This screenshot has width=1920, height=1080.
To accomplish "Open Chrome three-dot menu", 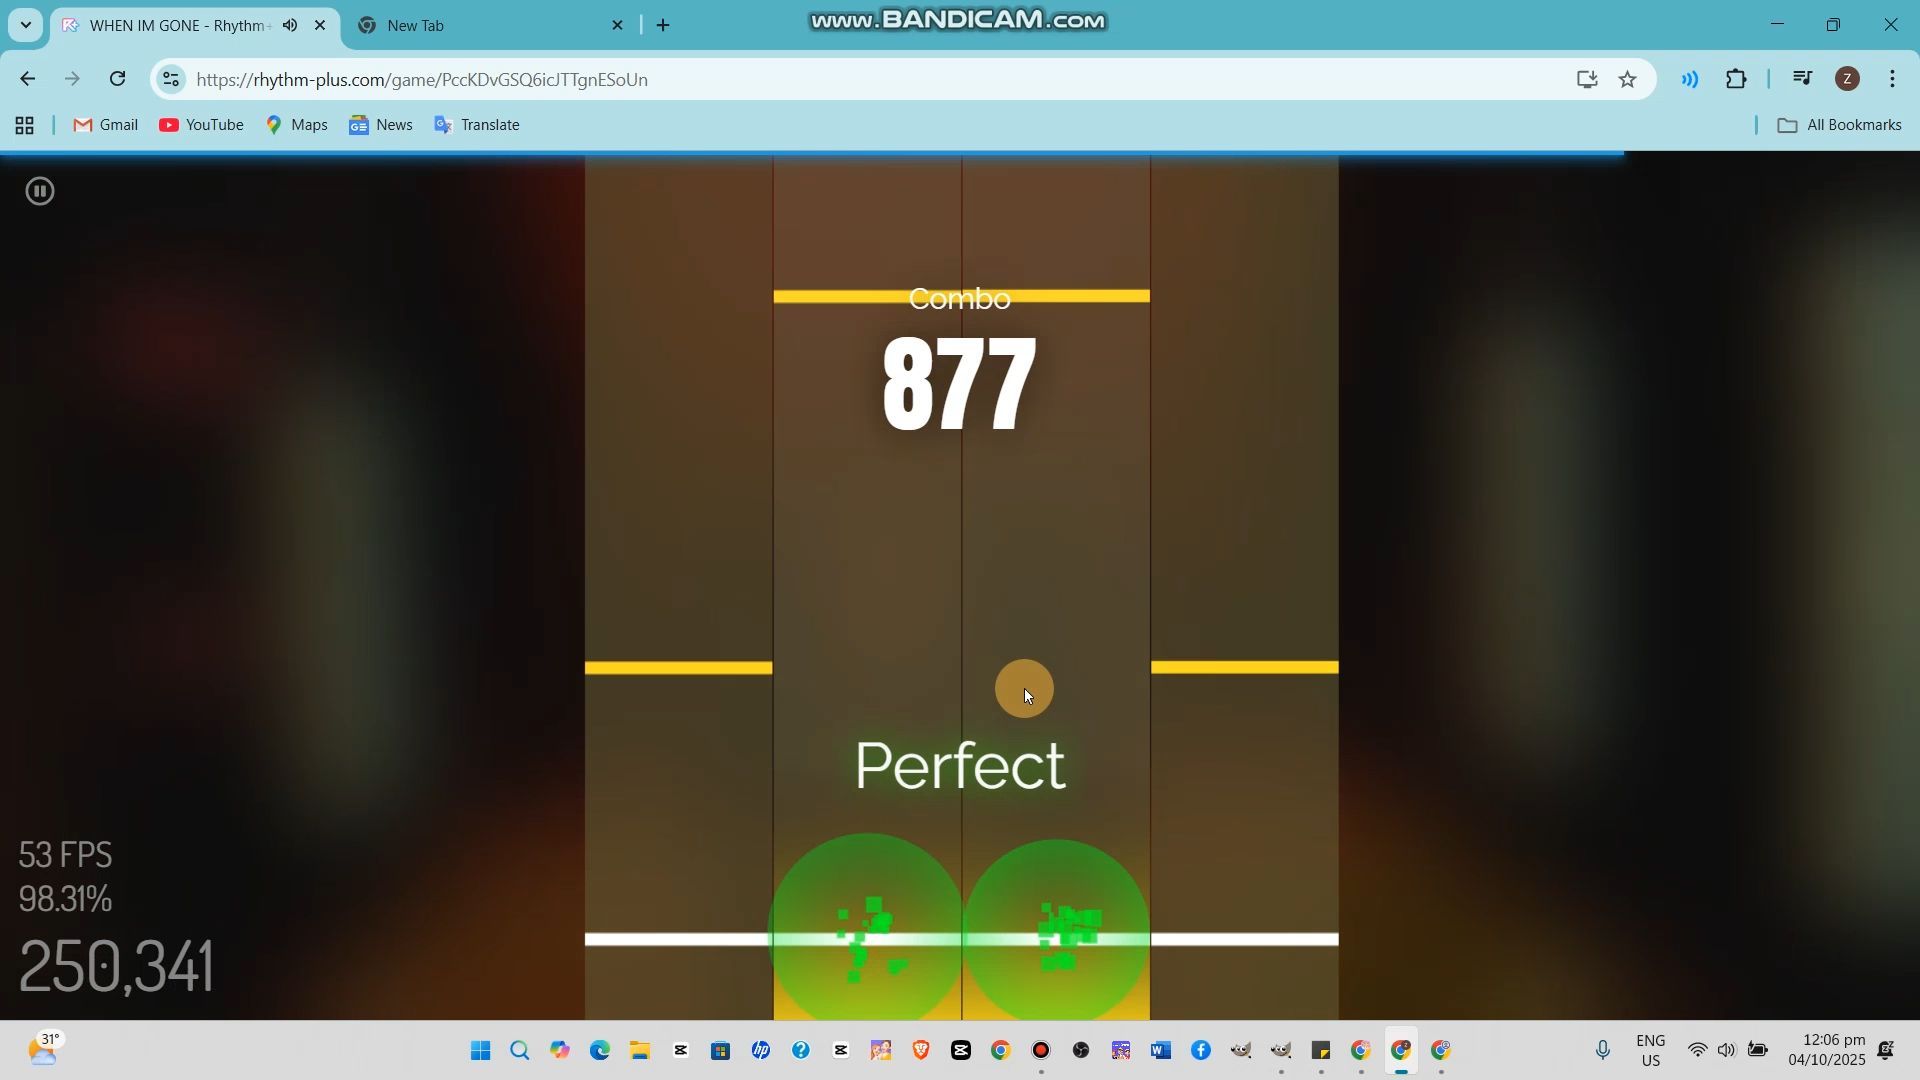I will 1892,79.
